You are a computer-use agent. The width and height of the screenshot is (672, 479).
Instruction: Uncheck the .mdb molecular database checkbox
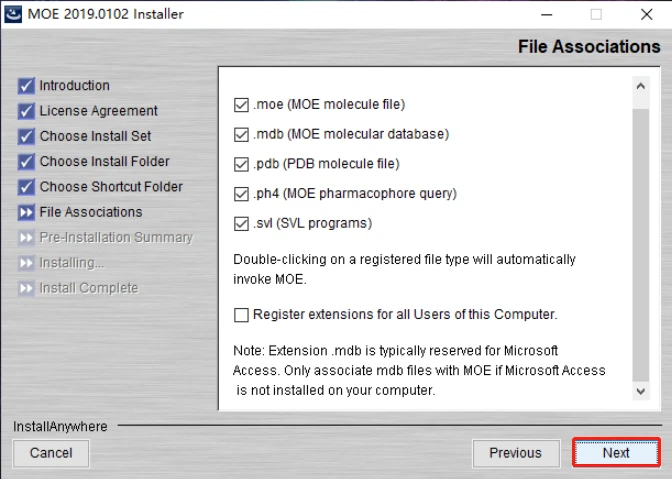click(x=240, y=134)
